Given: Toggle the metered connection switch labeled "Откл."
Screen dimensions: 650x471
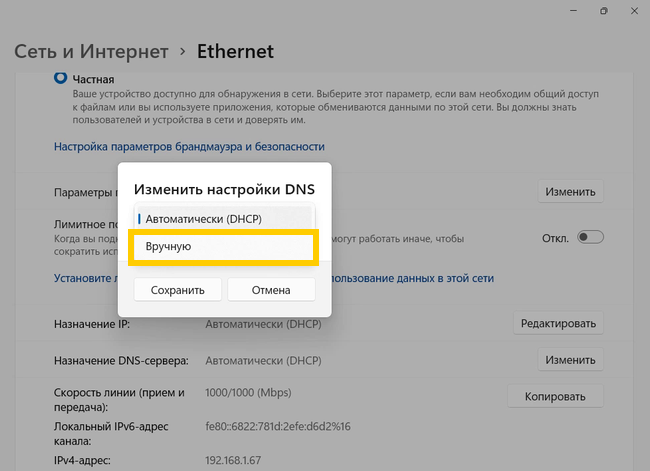Looking at the screenshot, I should [x=591, y=238].
